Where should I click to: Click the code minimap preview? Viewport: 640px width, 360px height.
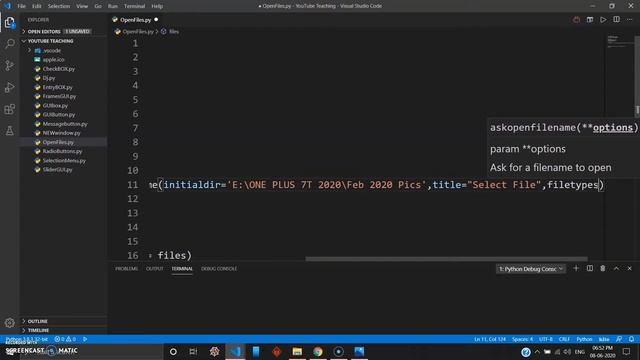pos(619,42)
